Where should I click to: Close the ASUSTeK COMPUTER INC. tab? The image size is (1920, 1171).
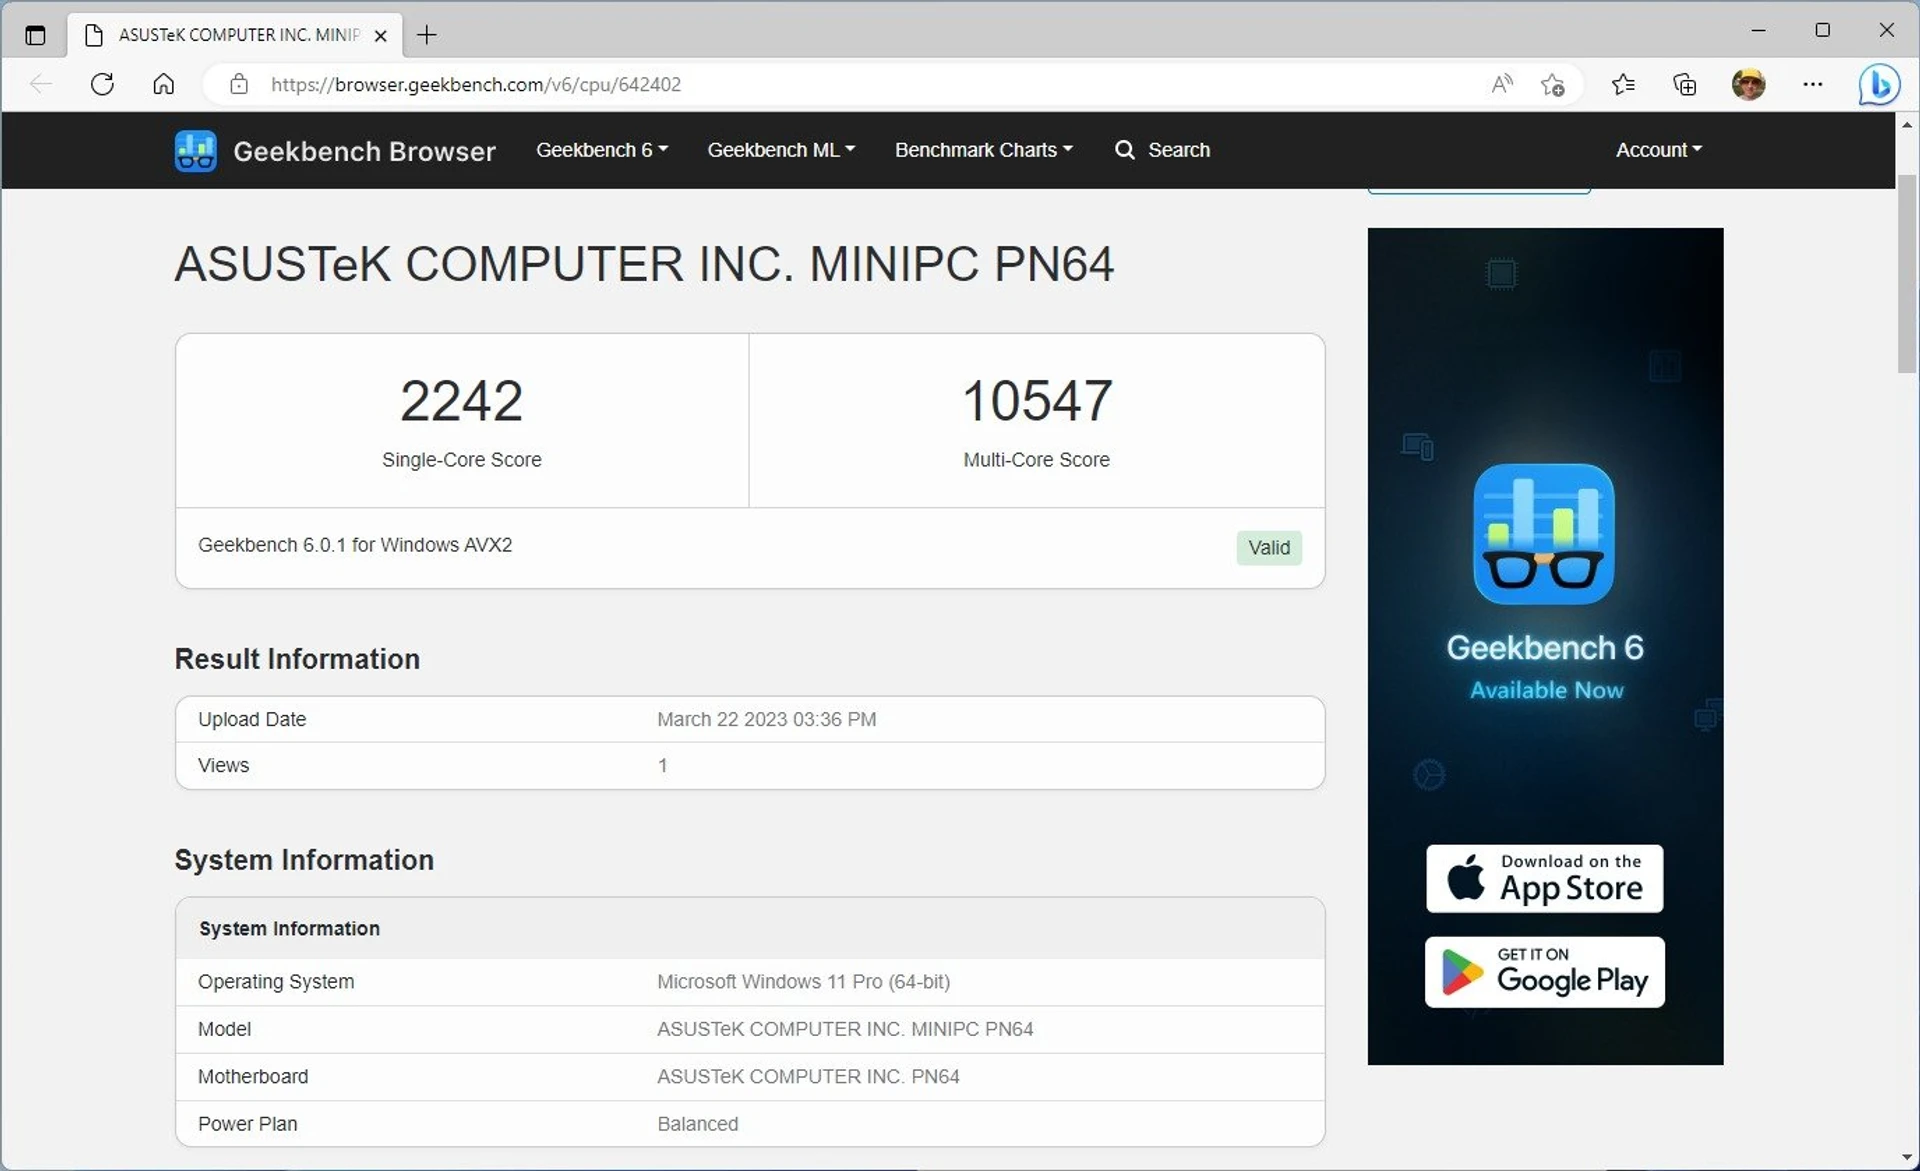click(380, 35)
